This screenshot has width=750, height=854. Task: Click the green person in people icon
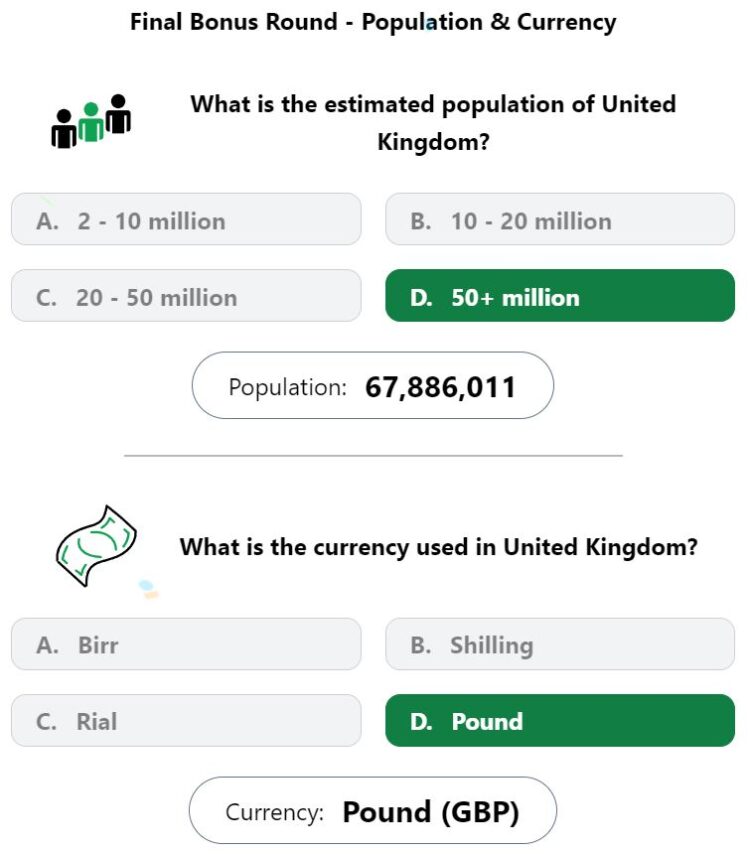coord(91,122)
